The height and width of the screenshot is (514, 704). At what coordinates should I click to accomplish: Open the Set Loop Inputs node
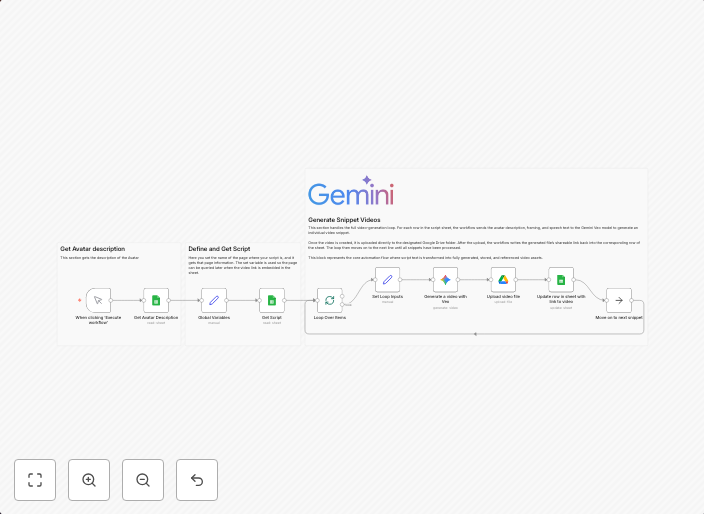tap(387, 280)
